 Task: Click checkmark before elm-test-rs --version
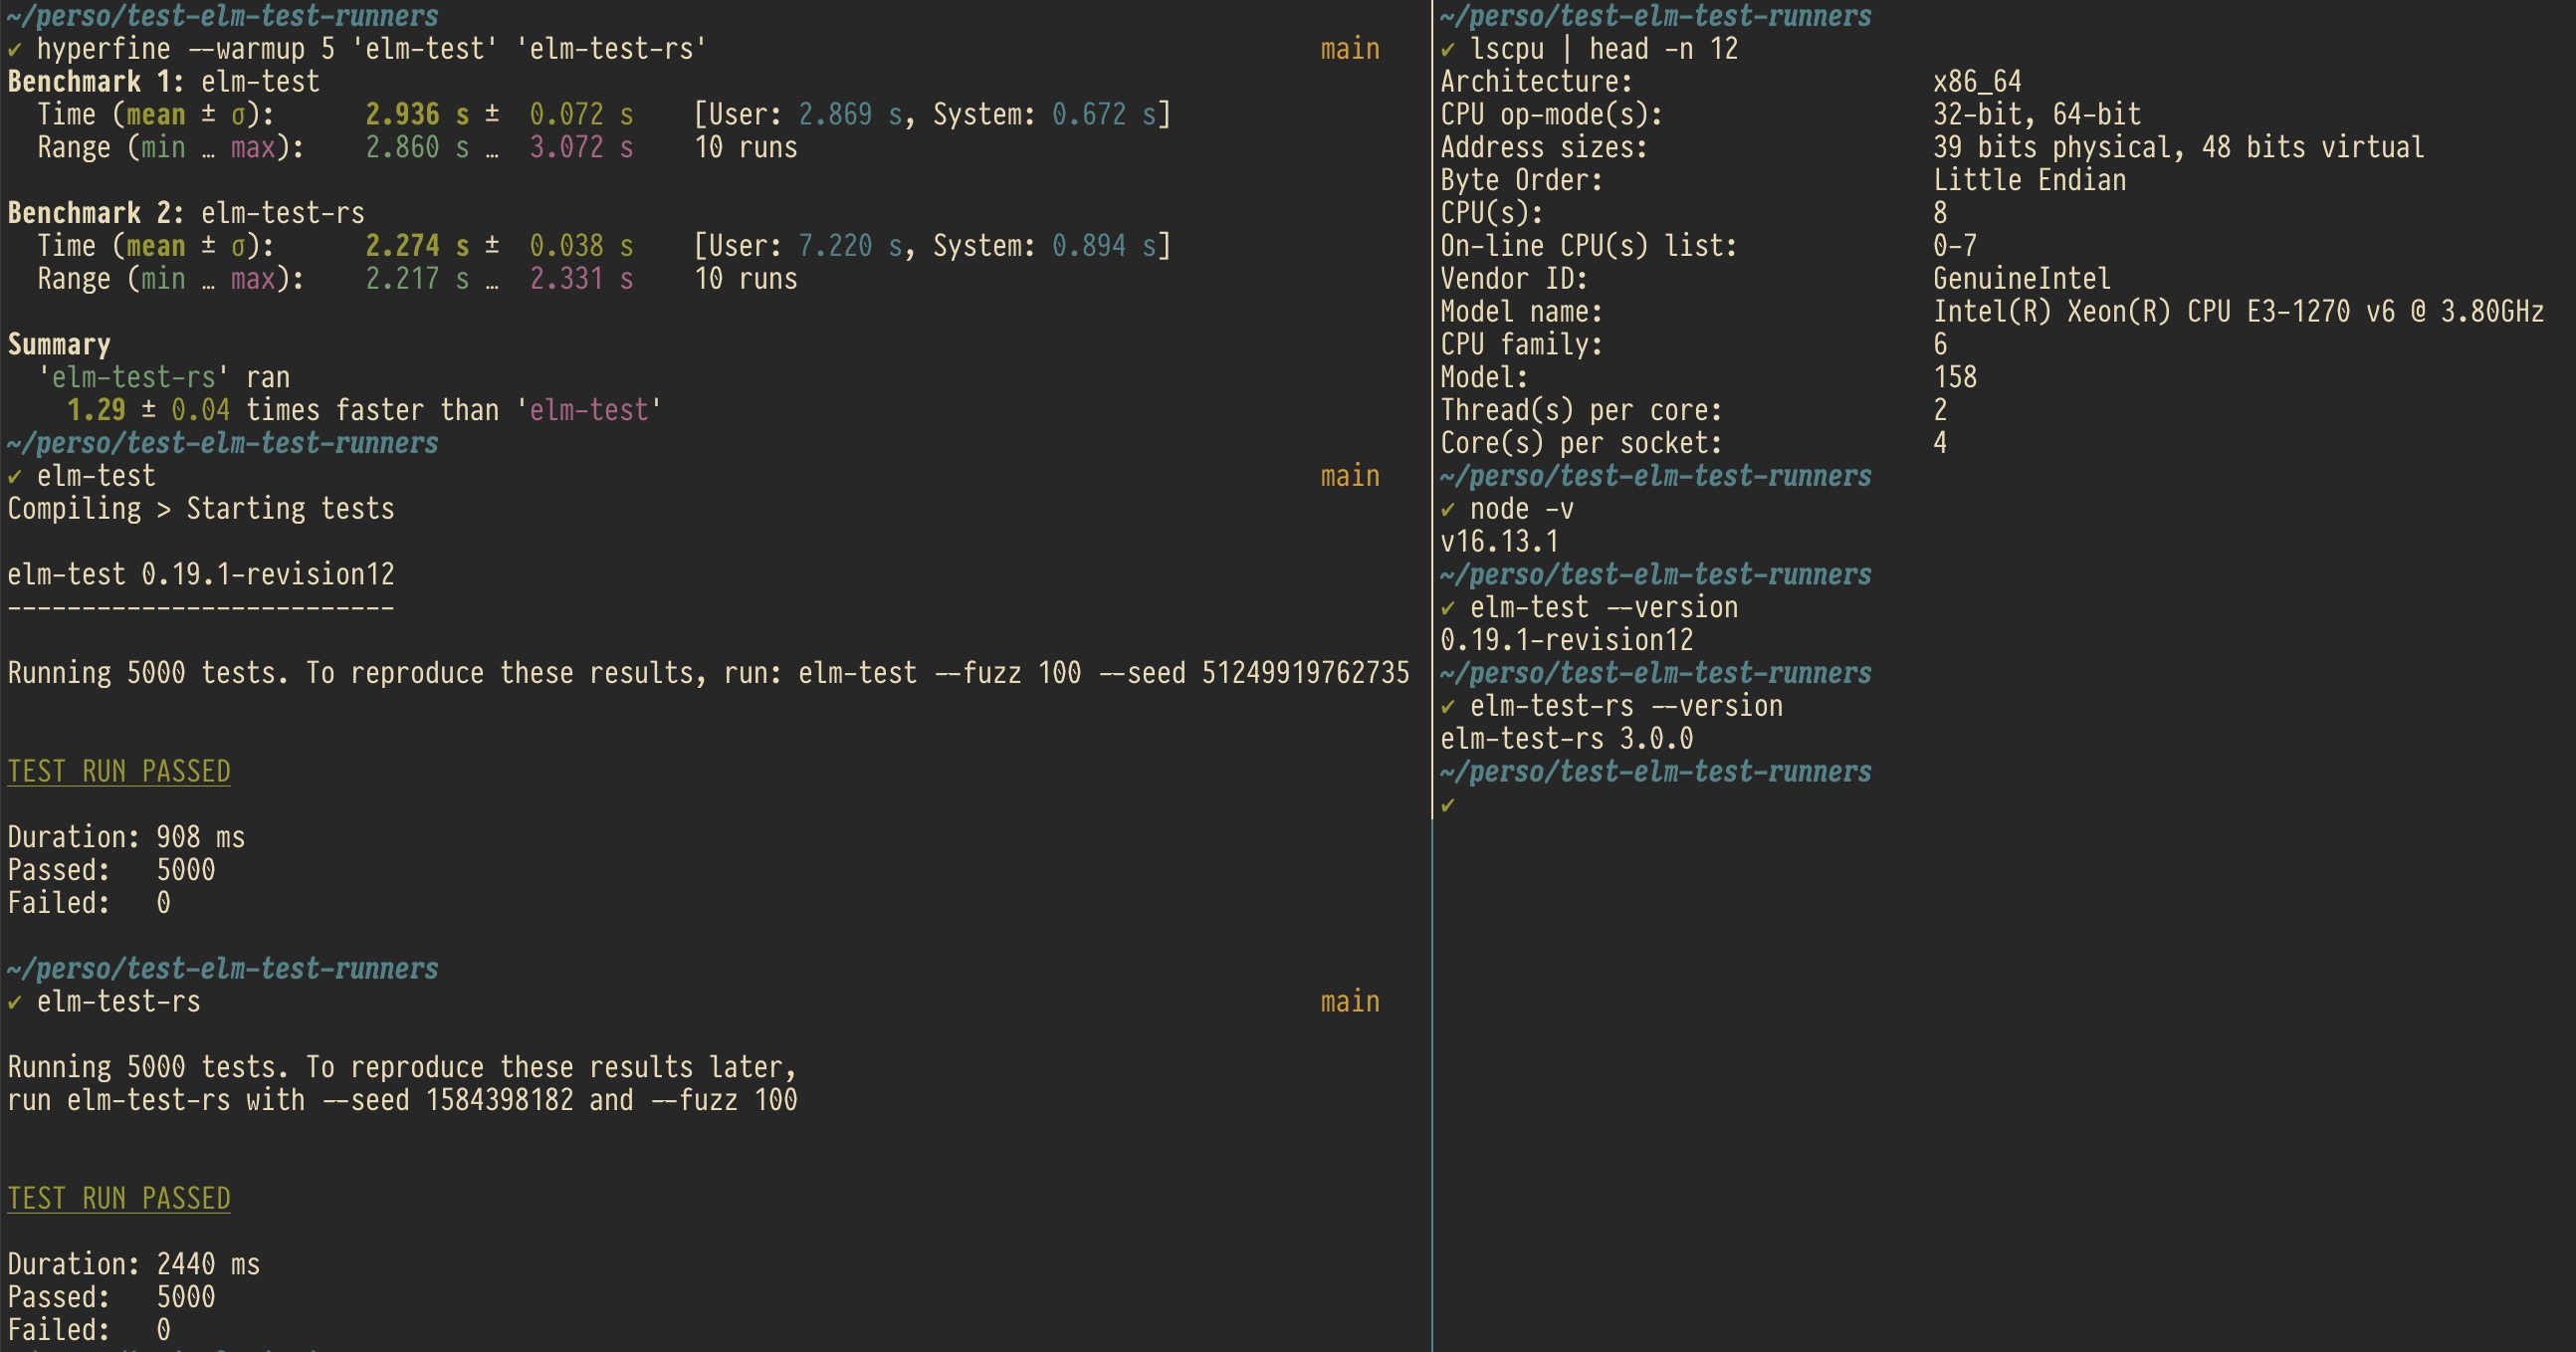1447,707
